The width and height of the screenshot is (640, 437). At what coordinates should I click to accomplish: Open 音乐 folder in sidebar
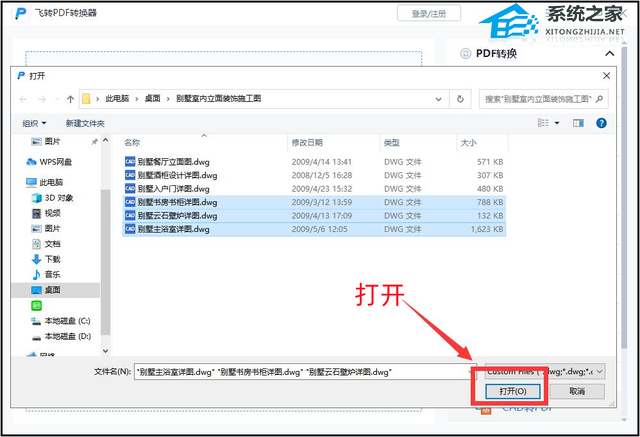click(47, 275)
